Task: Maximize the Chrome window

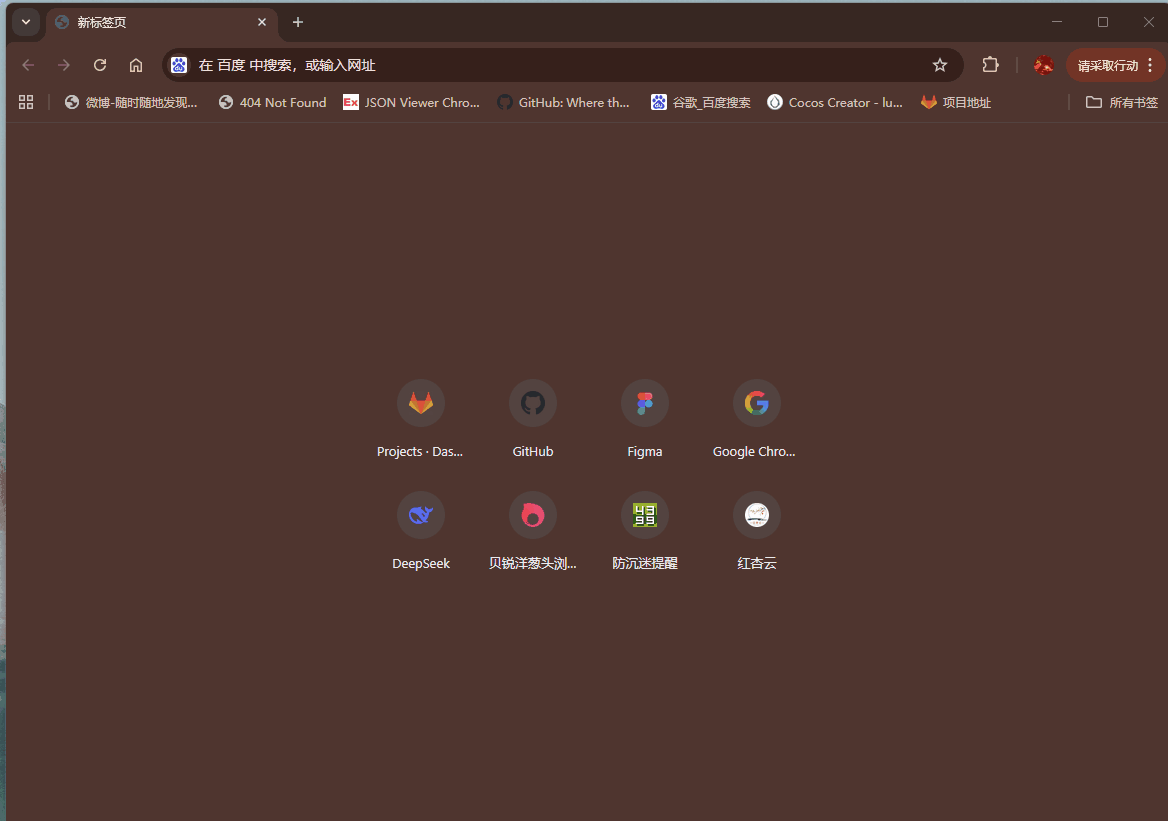Action: pos(1102,22)
